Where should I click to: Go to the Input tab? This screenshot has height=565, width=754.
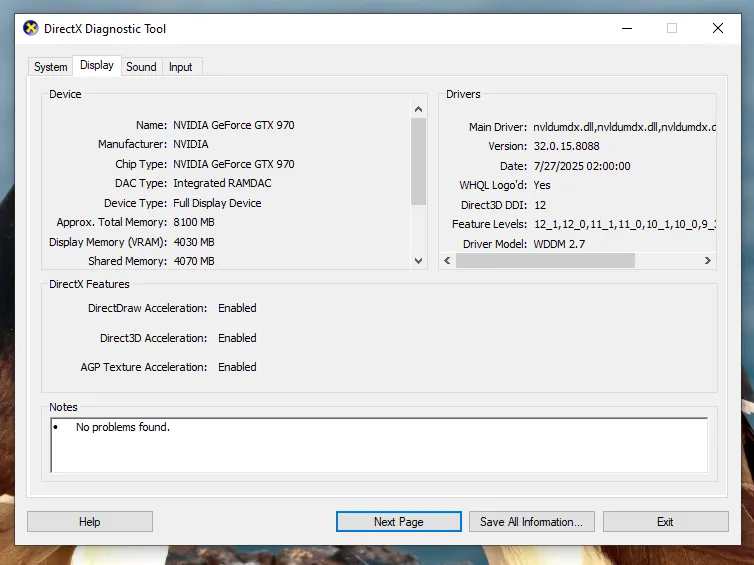[180, 67]
